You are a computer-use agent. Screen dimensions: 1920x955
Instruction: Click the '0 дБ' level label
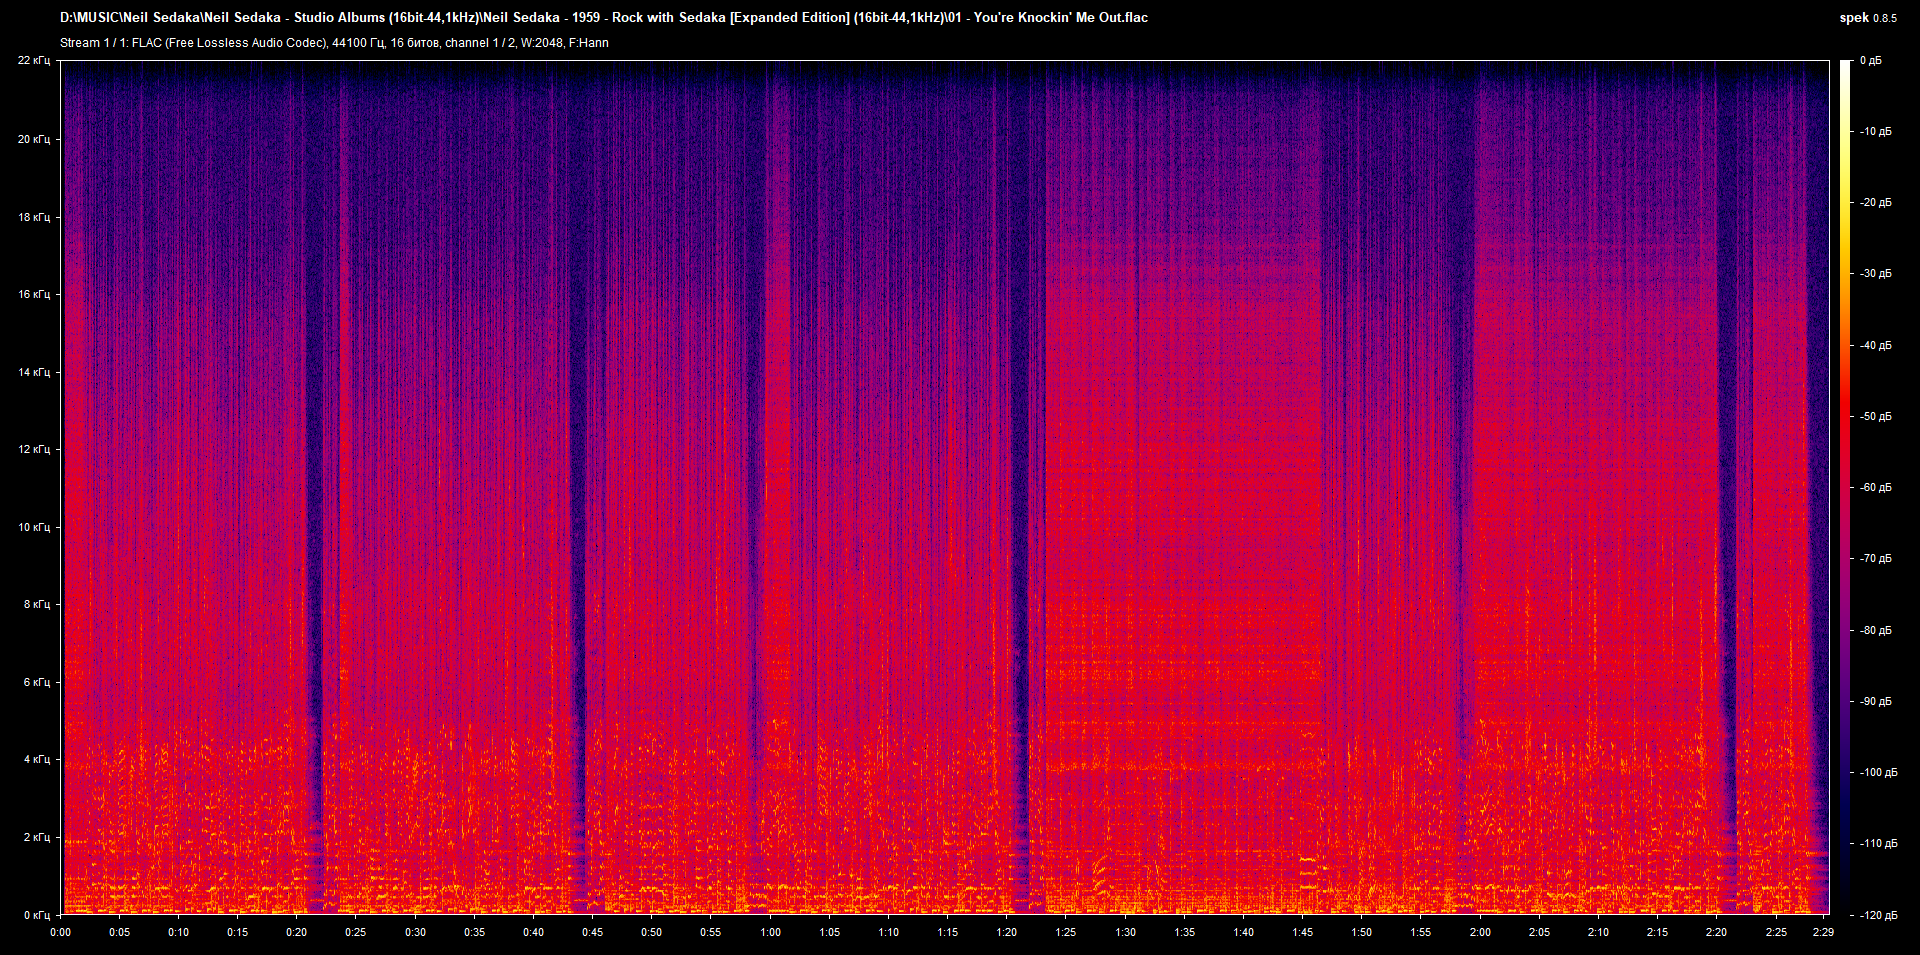click(x=1871, y=61)
